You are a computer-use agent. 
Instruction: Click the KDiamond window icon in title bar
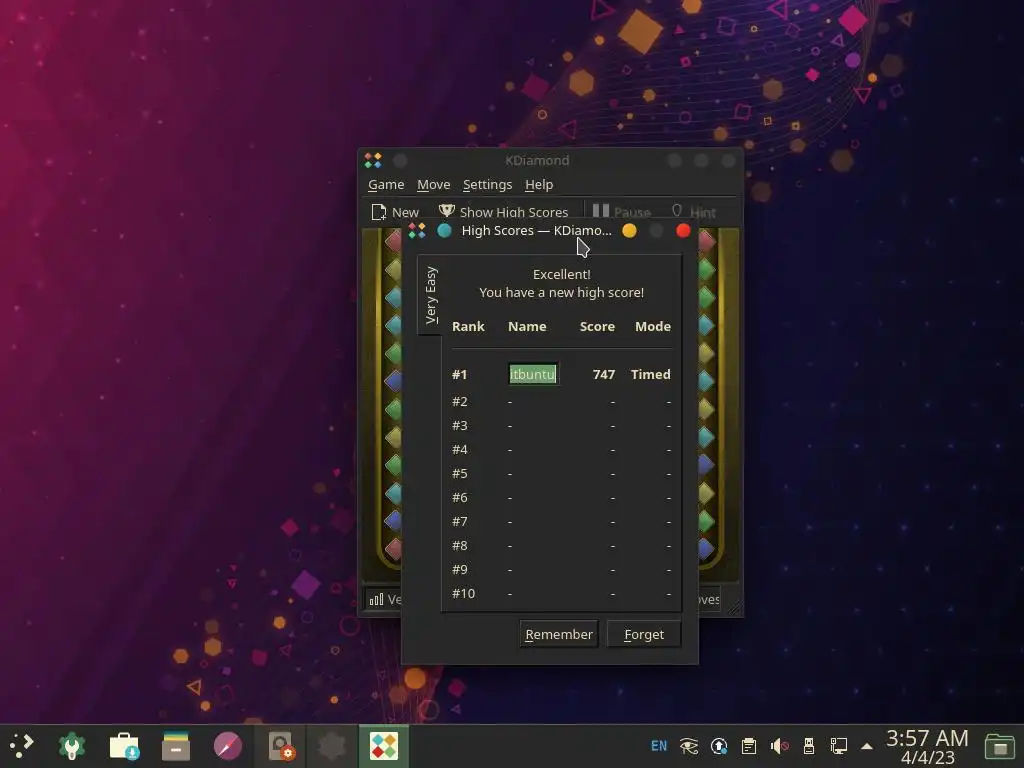[x=373, y=160]
